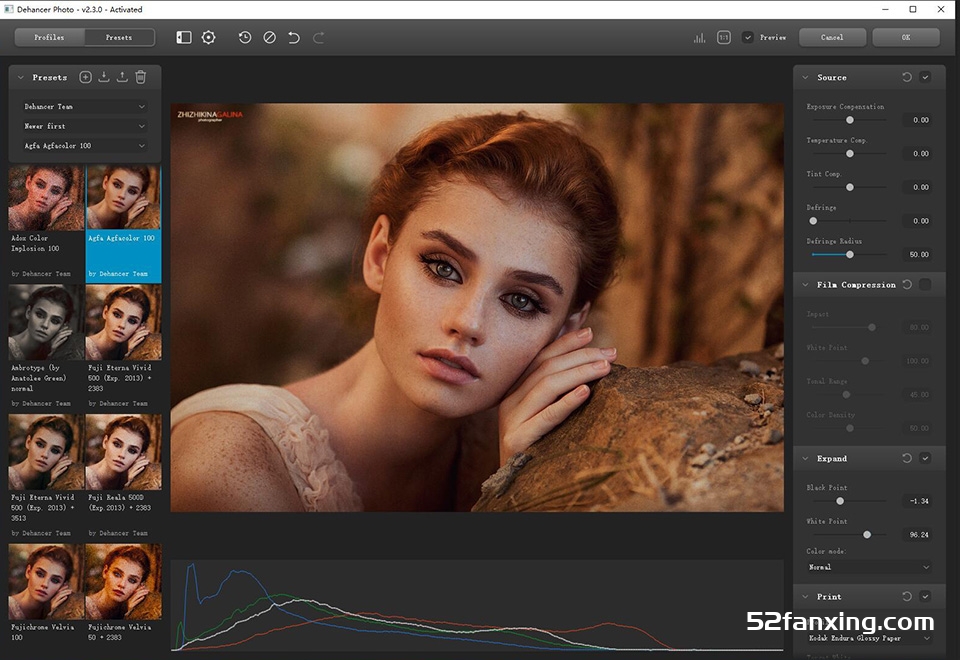
Task: Reset the Film Compression section
Action: [907, 284]
